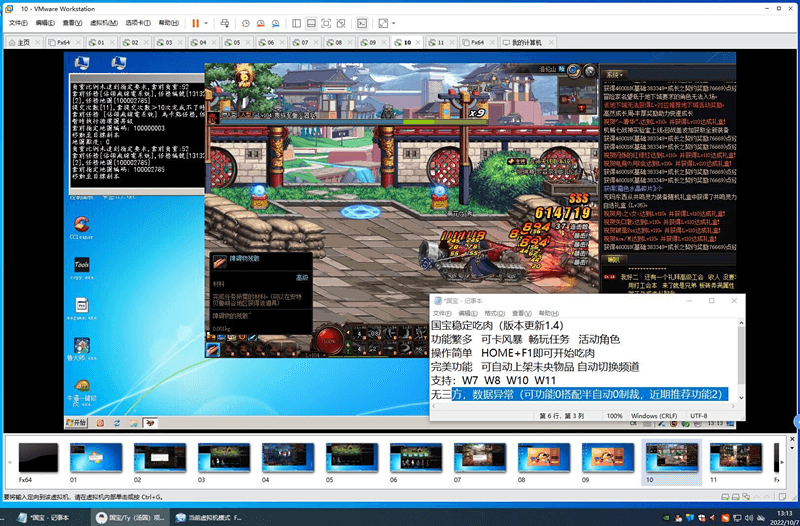The height and width of the screenshot is (526, 800).
Task: Click the 系统 tab in game chat panel
Action: point(614,74)
